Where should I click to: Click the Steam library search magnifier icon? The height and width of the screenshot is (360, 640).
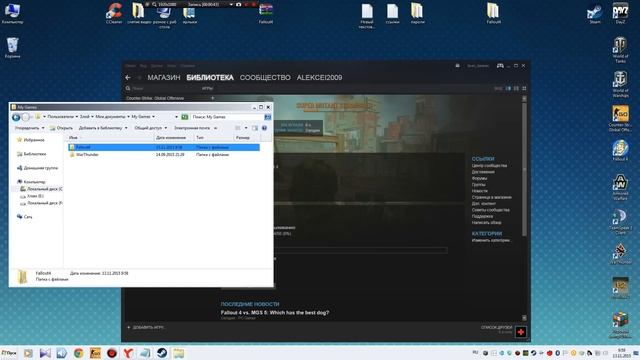(x=128, y=88)
